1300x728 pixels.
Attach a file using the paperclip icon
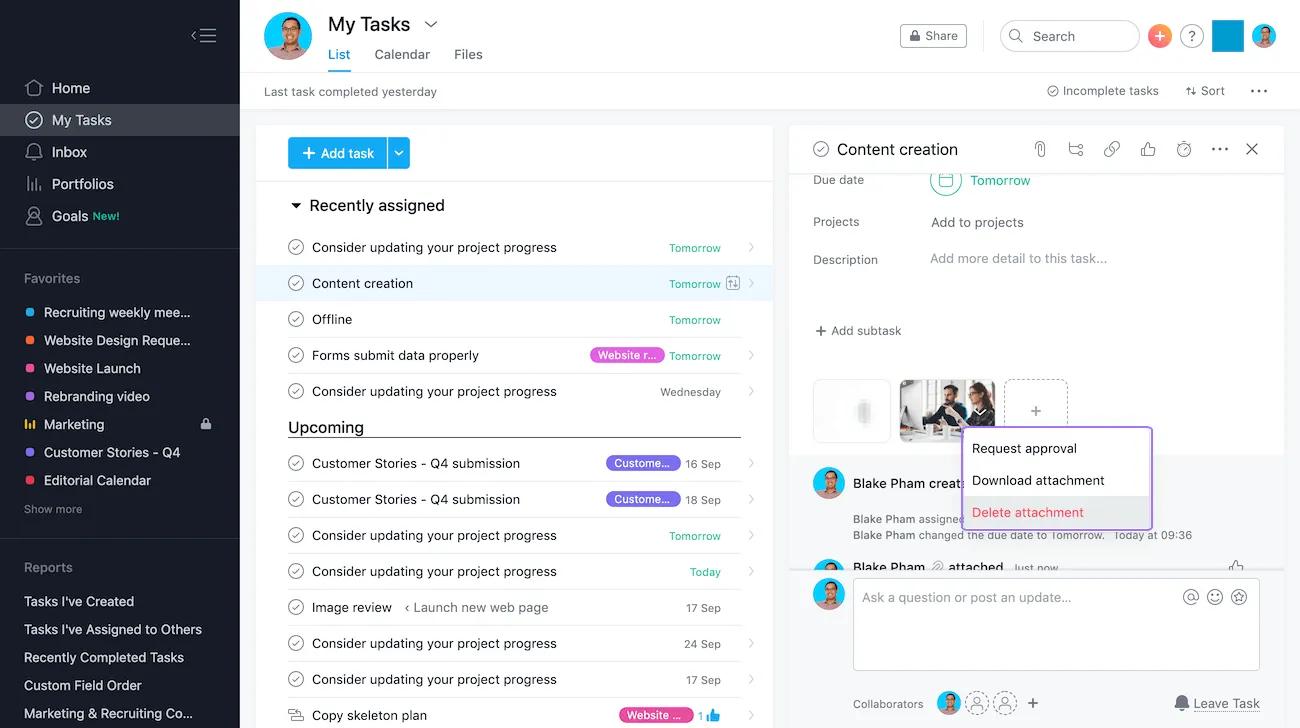point(1040,148)
